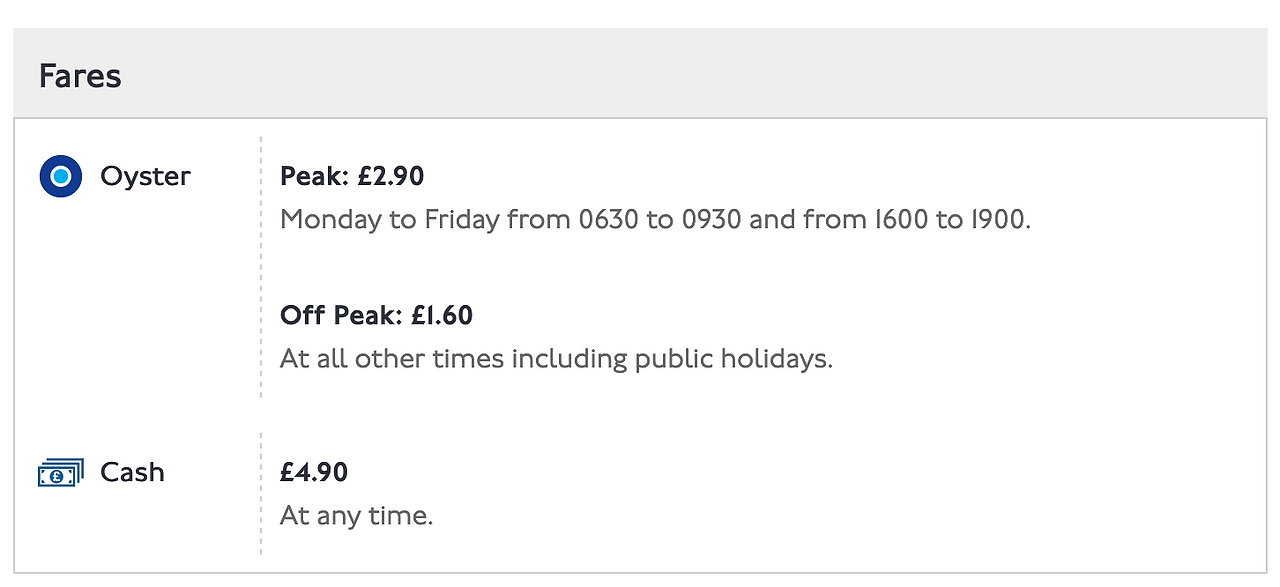Click the £2.90 peak fare price
This screenshot has height=587, width=1280.
pyautogui.click(x=391, y=177)
